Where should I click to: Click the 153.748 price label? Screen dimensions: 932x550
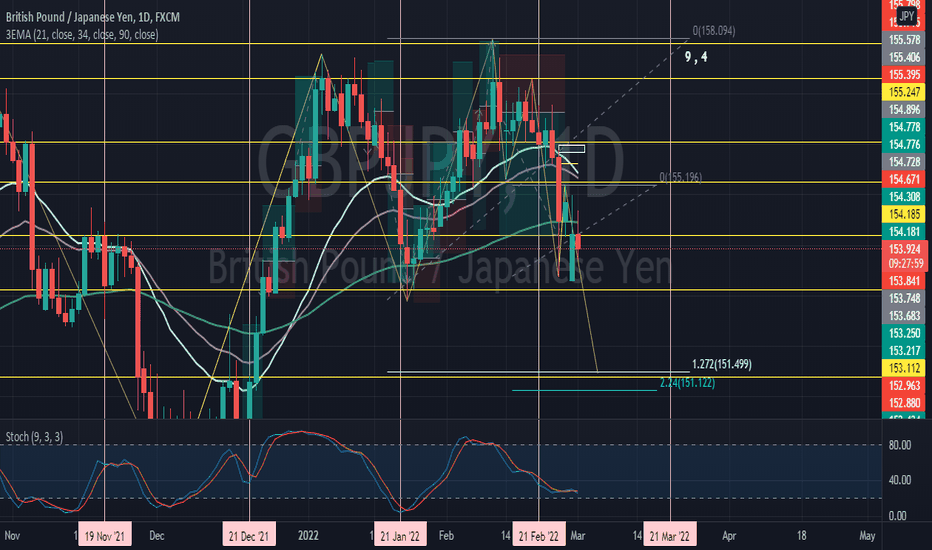[x=904, y=298]
